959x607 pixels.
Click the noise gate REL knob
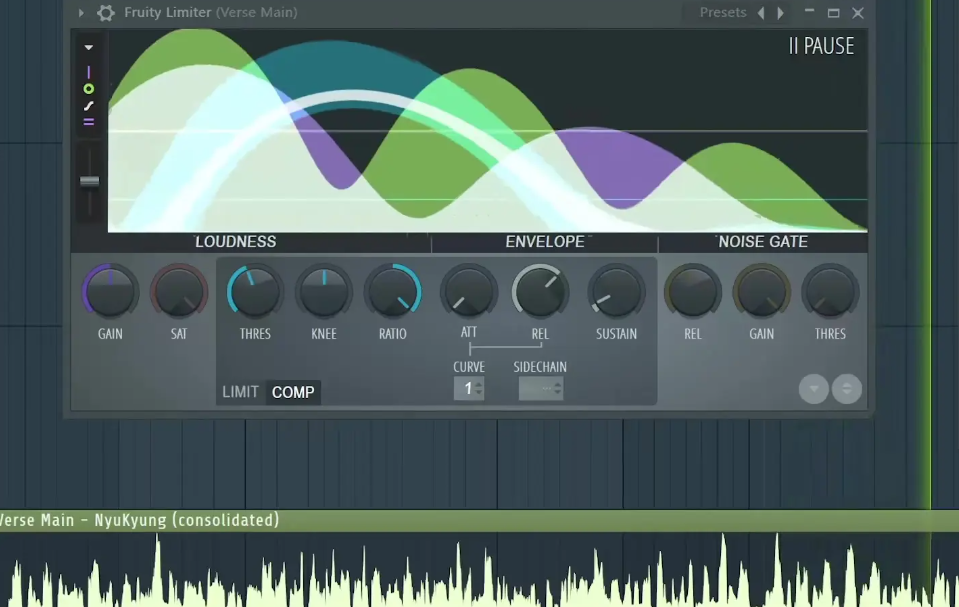[x=693, y=291]
